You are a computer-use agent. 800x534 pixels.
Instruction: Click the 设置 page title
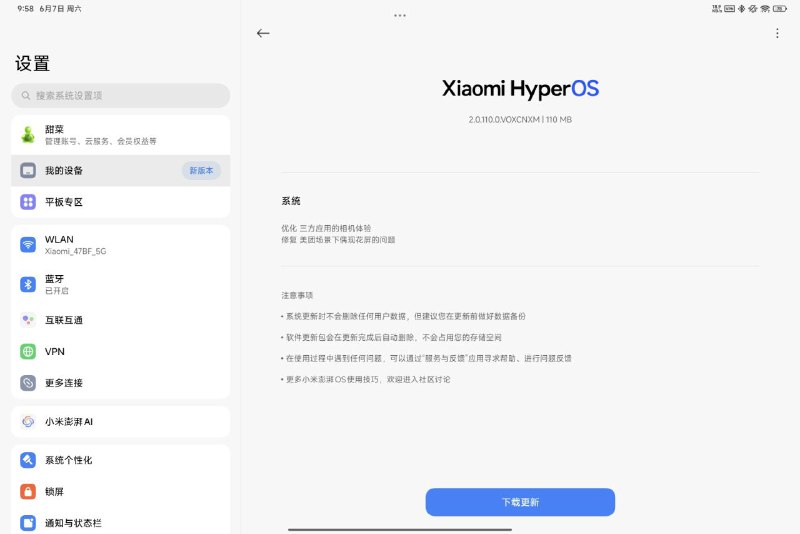[x=32, y=63]
